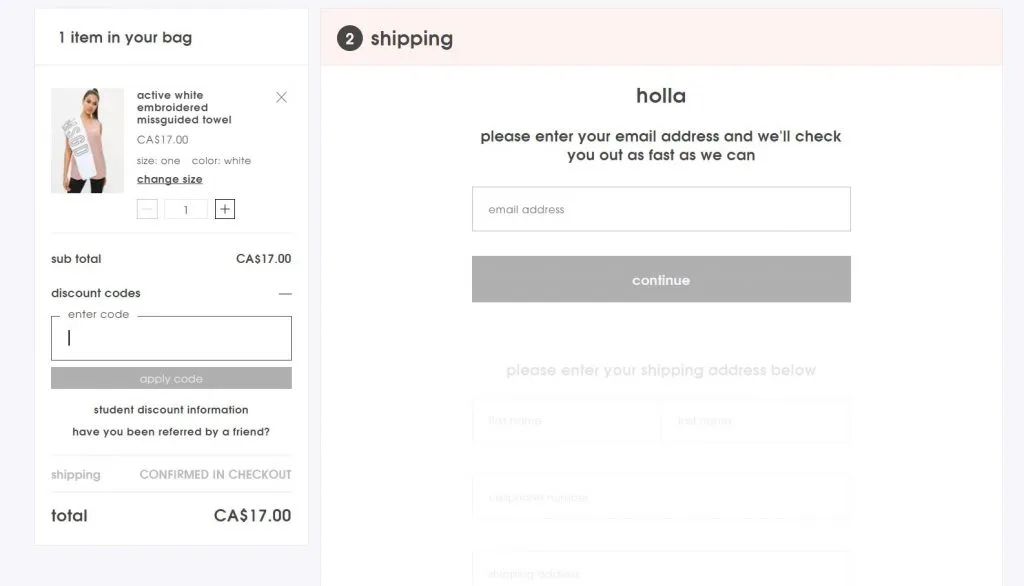The height and width of the screenshot is (586, 1024).
Task: Click the 1 item in your bag header
Action: 125,38
